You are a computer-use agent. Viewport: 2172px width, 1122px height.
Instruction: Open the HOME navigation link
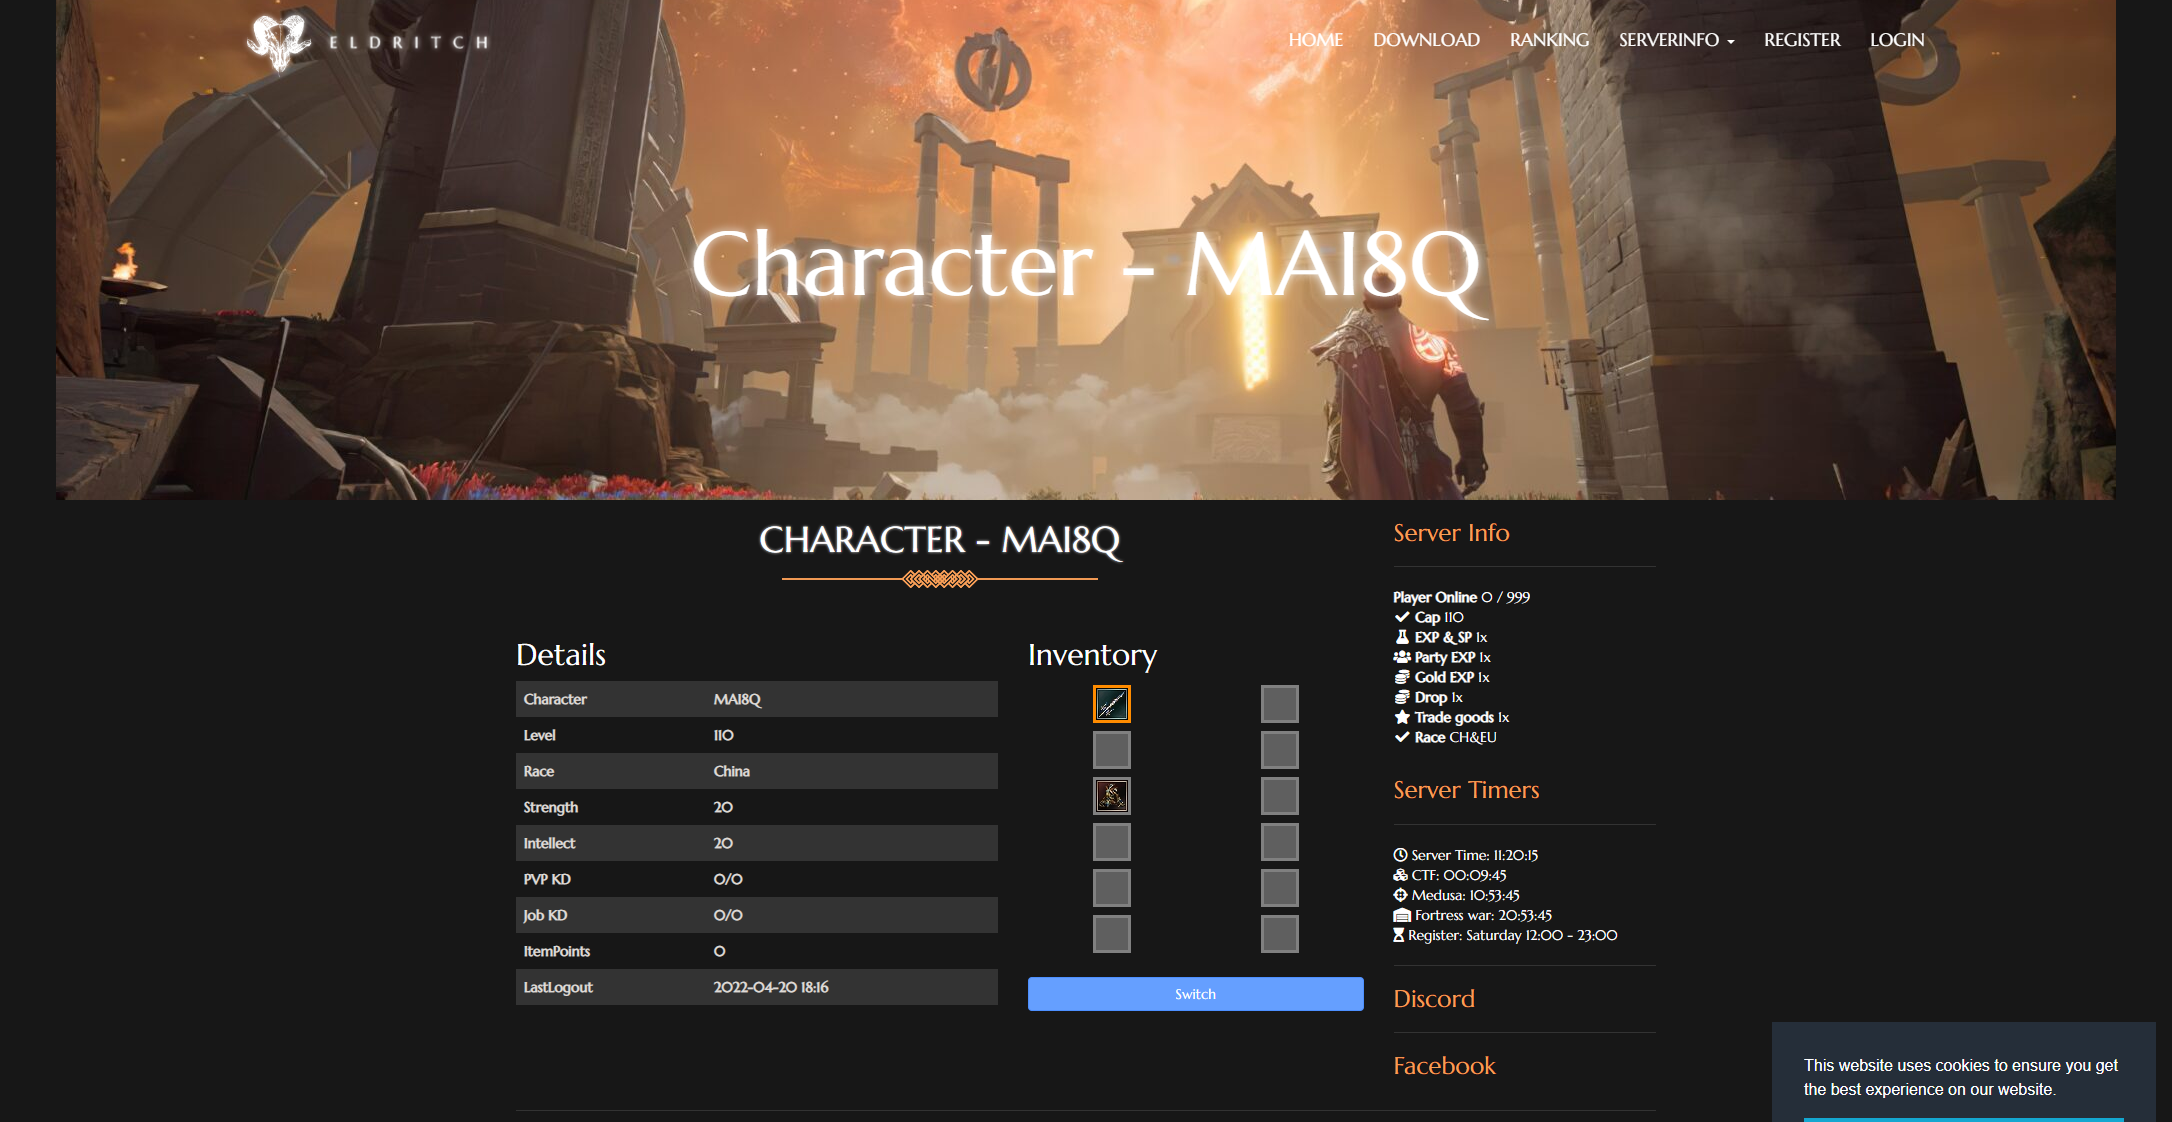click(x=1314, y=40)
